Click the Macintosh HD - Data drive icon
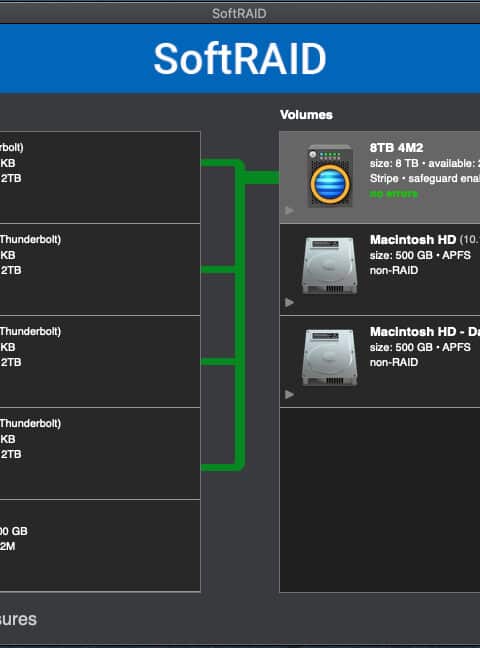The height and width of the screenshot is (648, 480). coord(330,357)
